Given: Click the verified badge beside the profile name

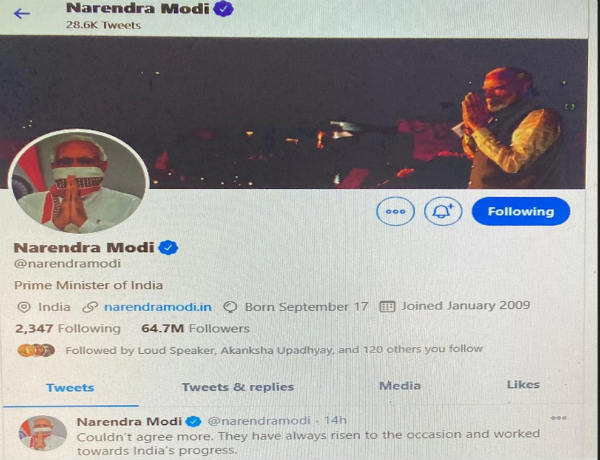Looking at the screenshot, I should [x=168, y=248].
